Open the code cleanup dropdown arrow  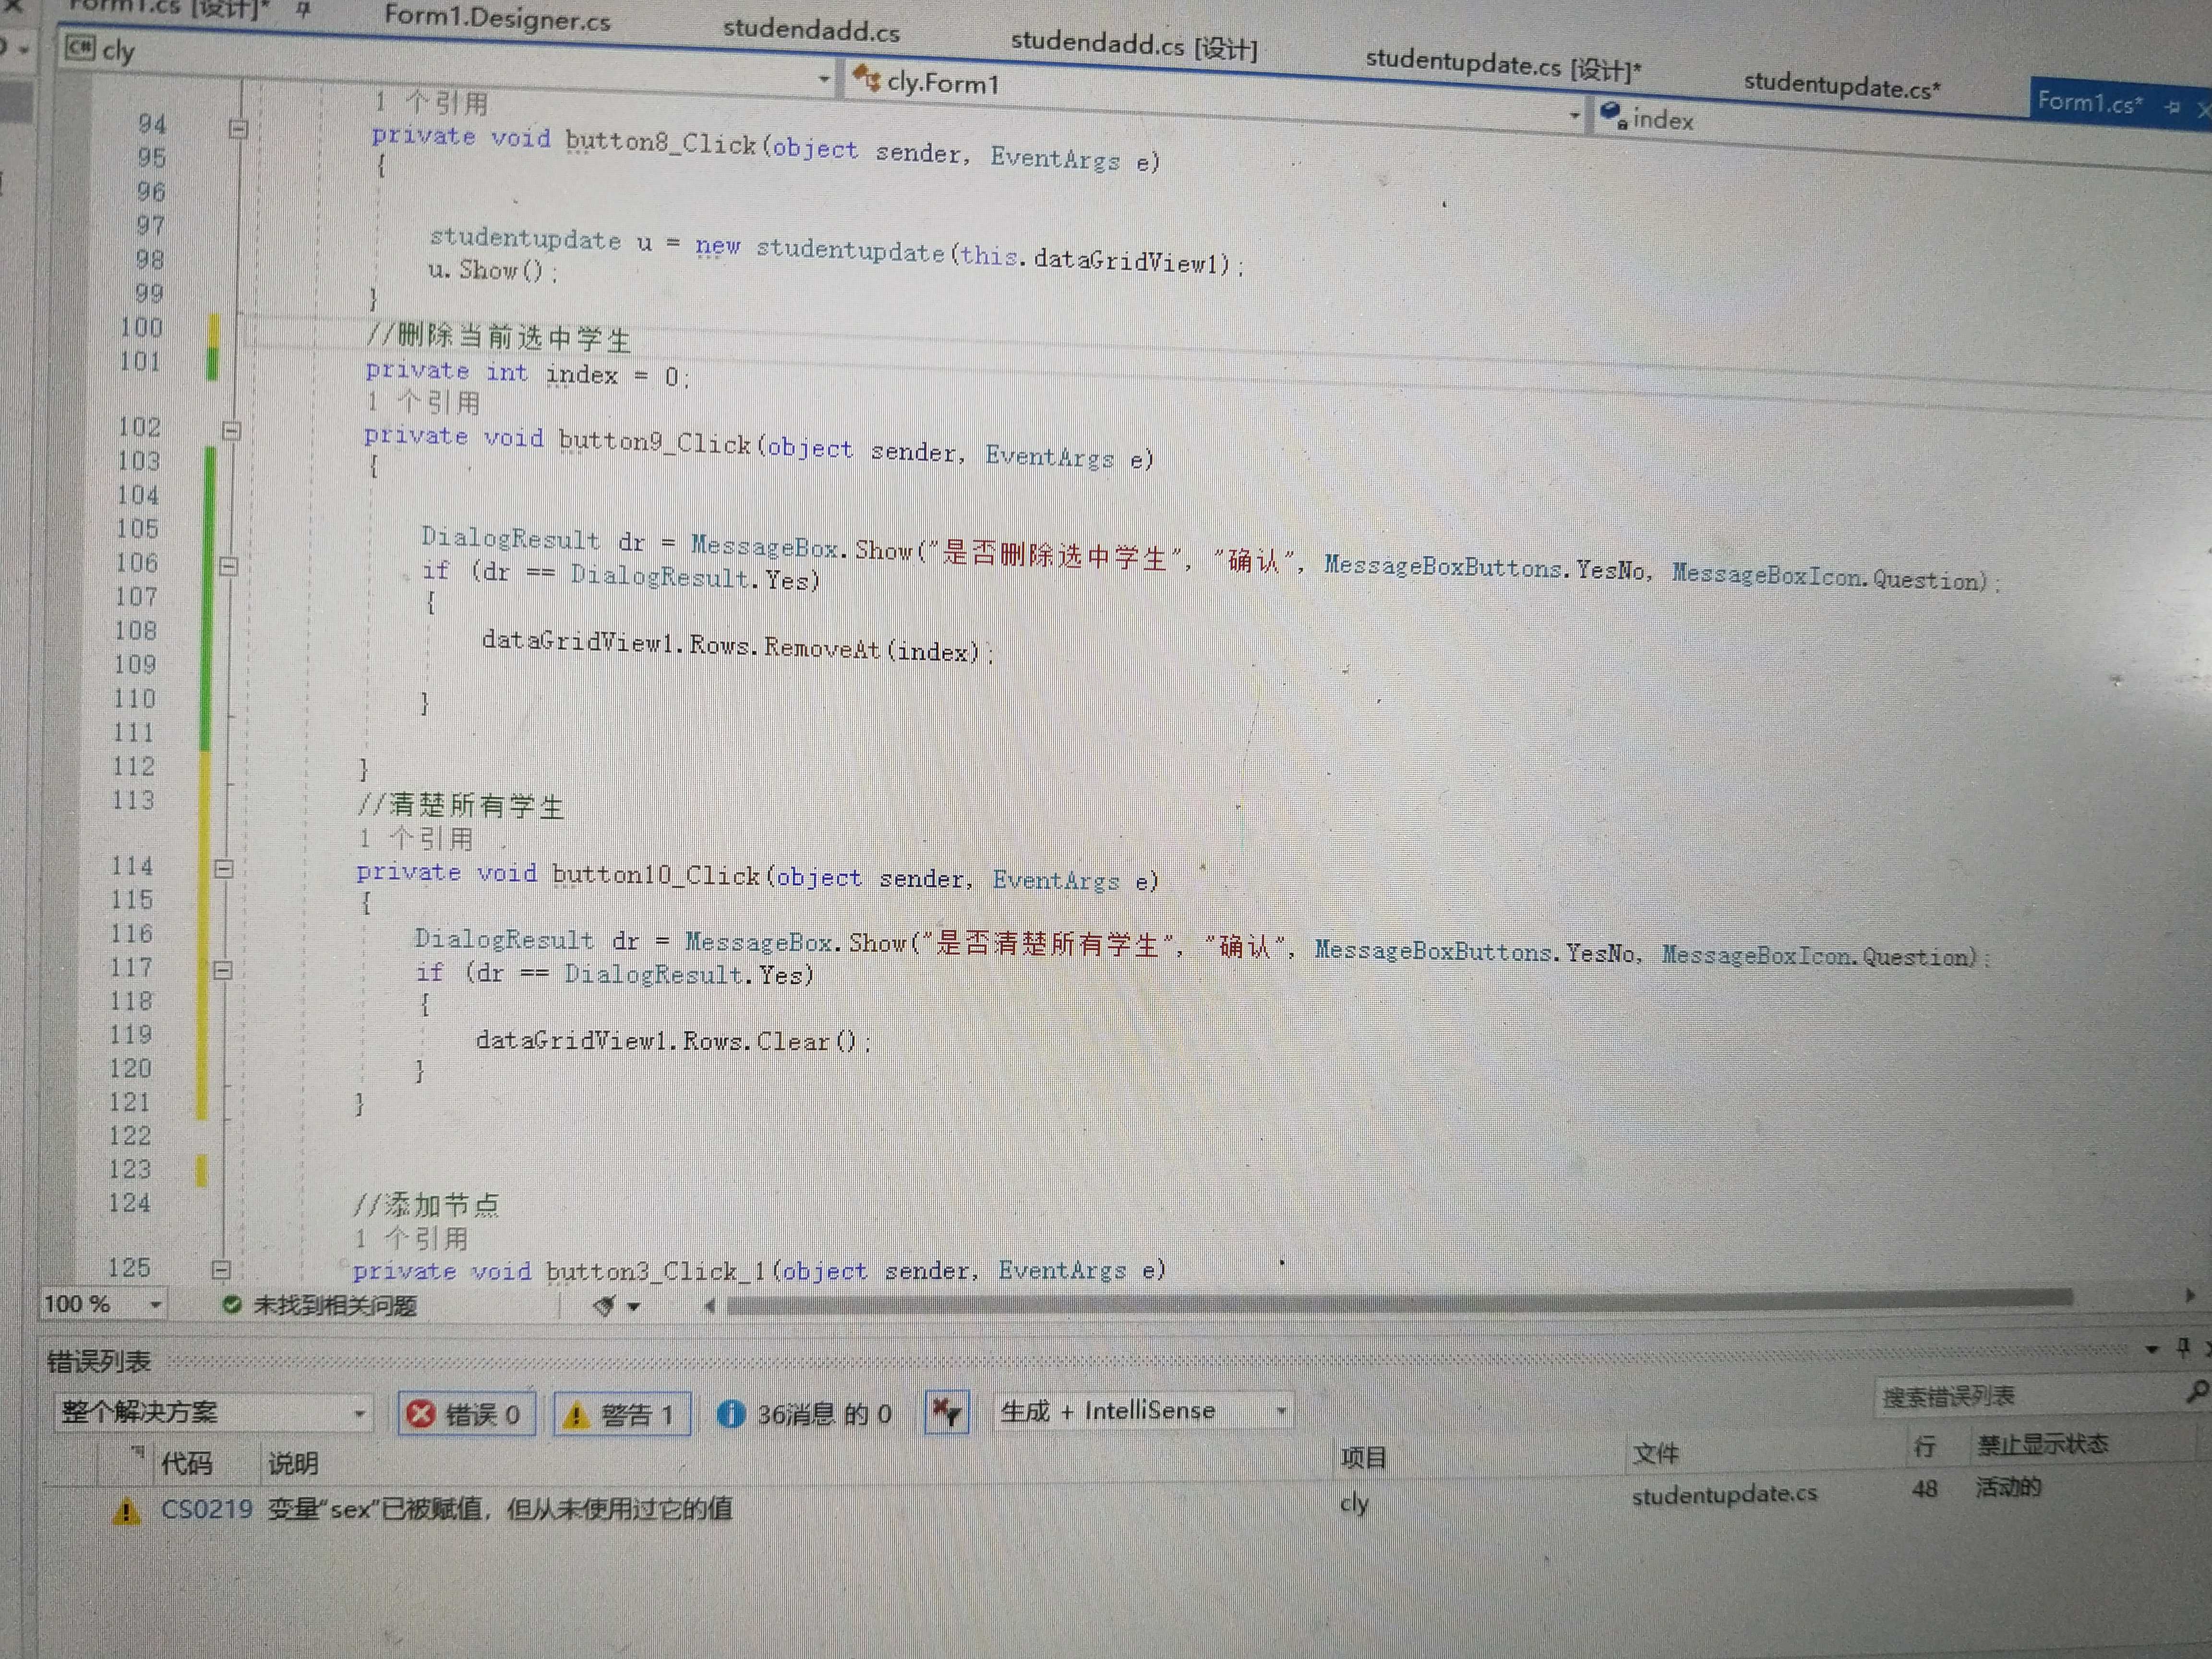[634, 1306]
